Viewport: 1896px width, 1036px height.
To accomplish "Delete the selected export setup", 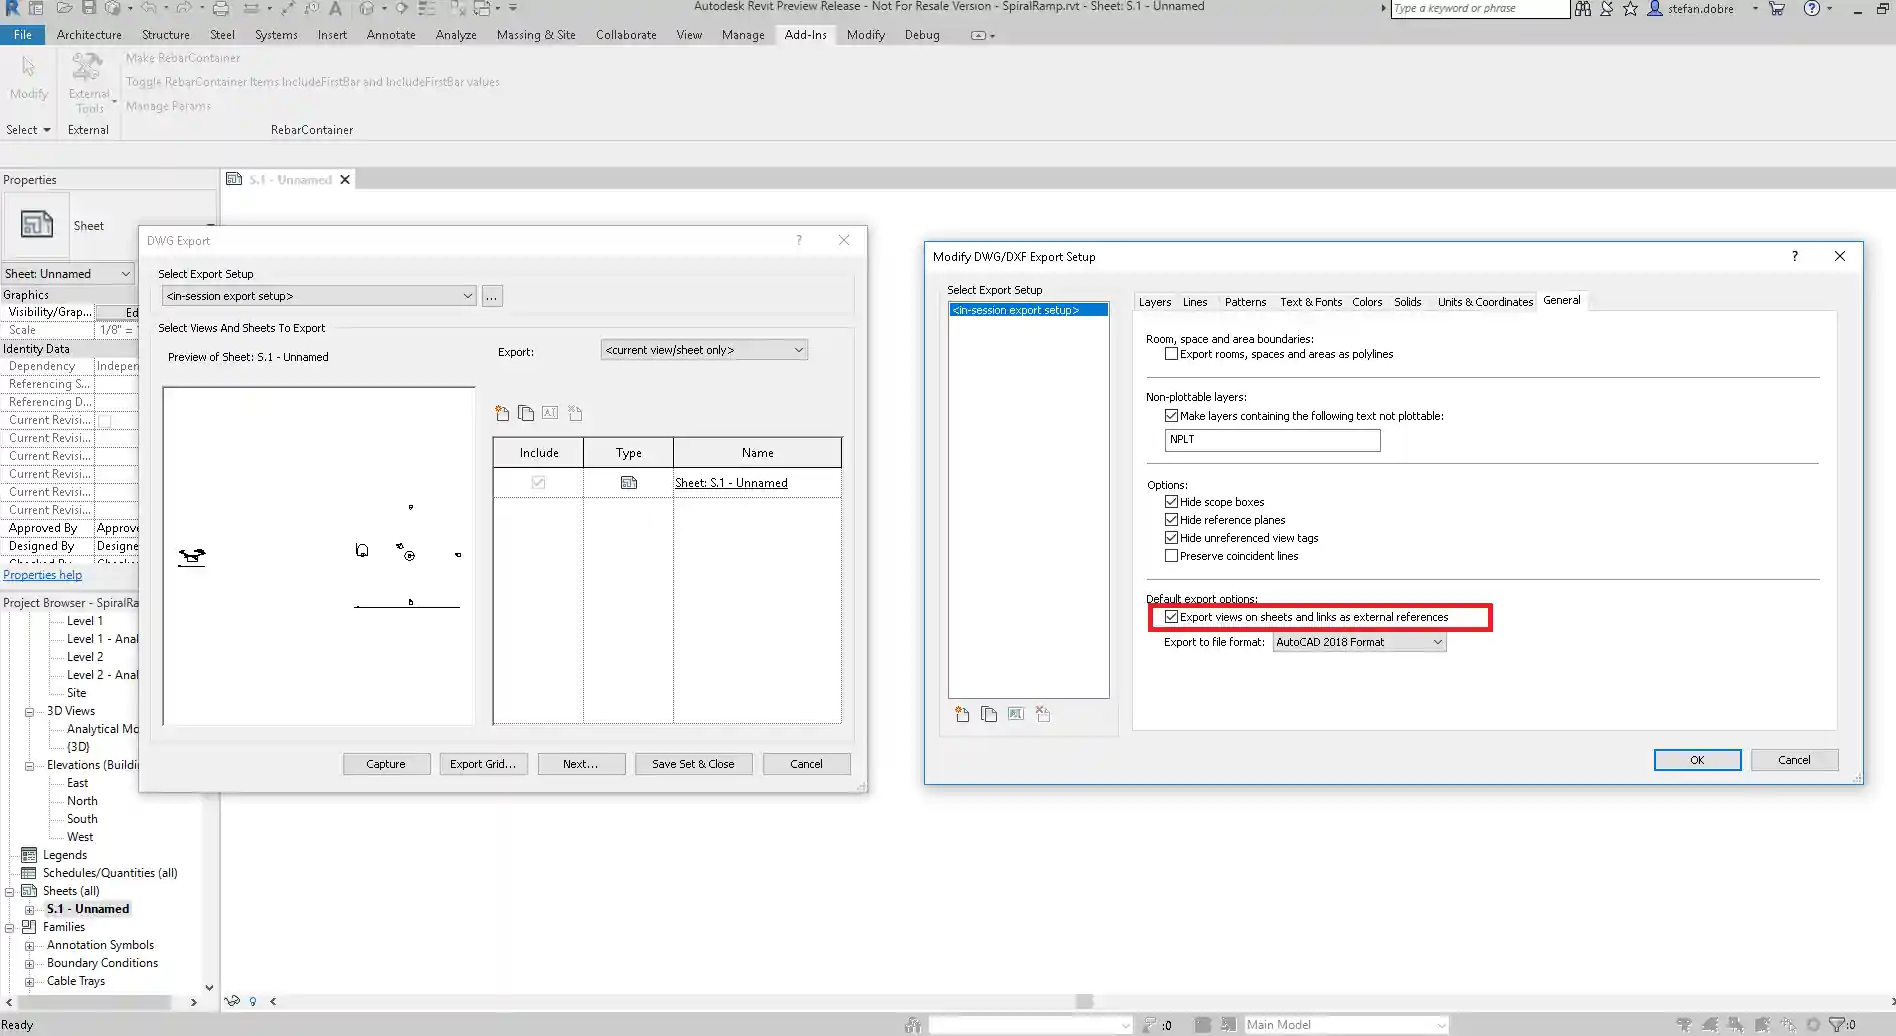I will pos(1043,714).
